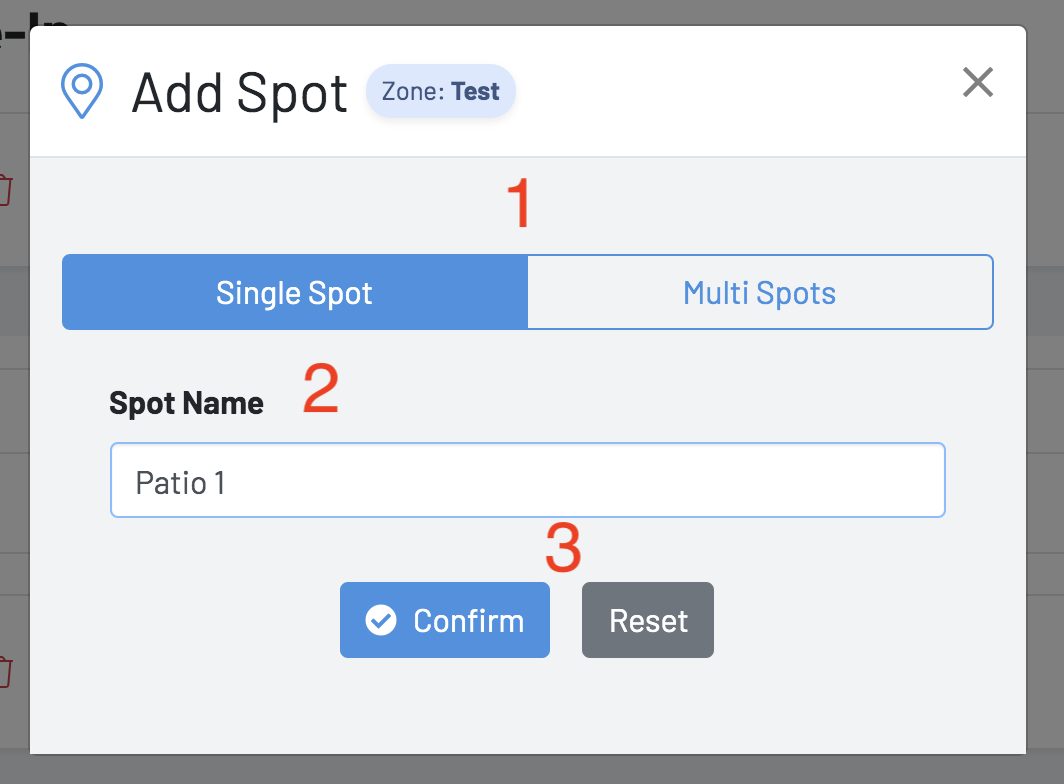Click the bold word Test in badge
The image size is (1064, 784).
475,92
